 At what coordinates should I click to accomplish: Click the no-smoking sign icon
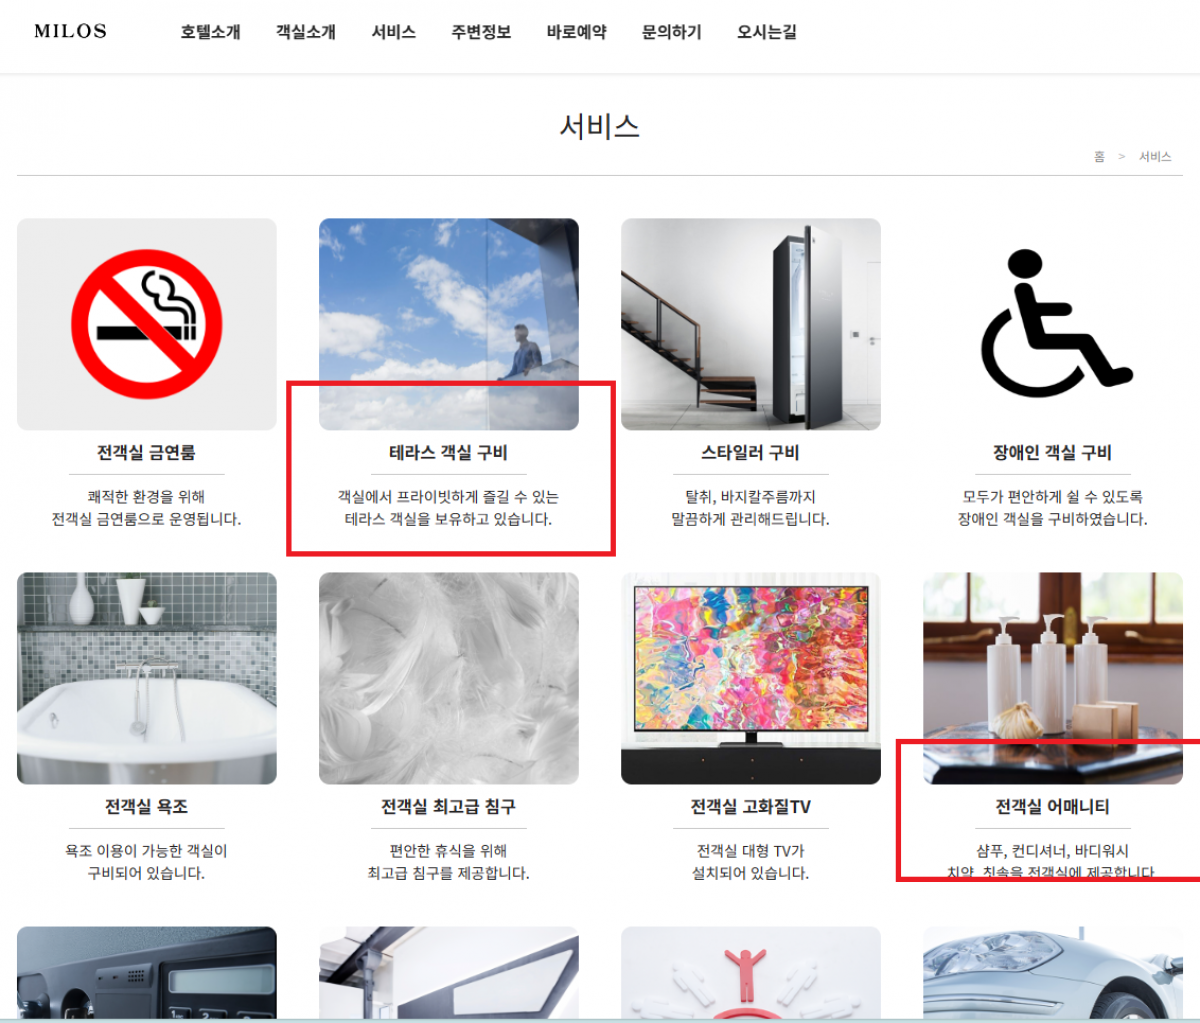pyautogui.click(x=147, y=324)
